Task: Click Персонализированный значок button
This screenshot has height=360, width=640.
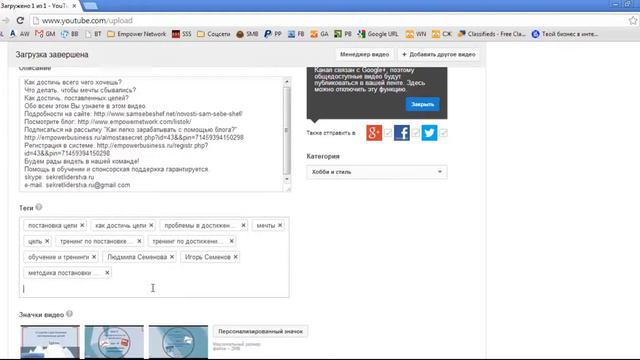Action: pos(260,331)
